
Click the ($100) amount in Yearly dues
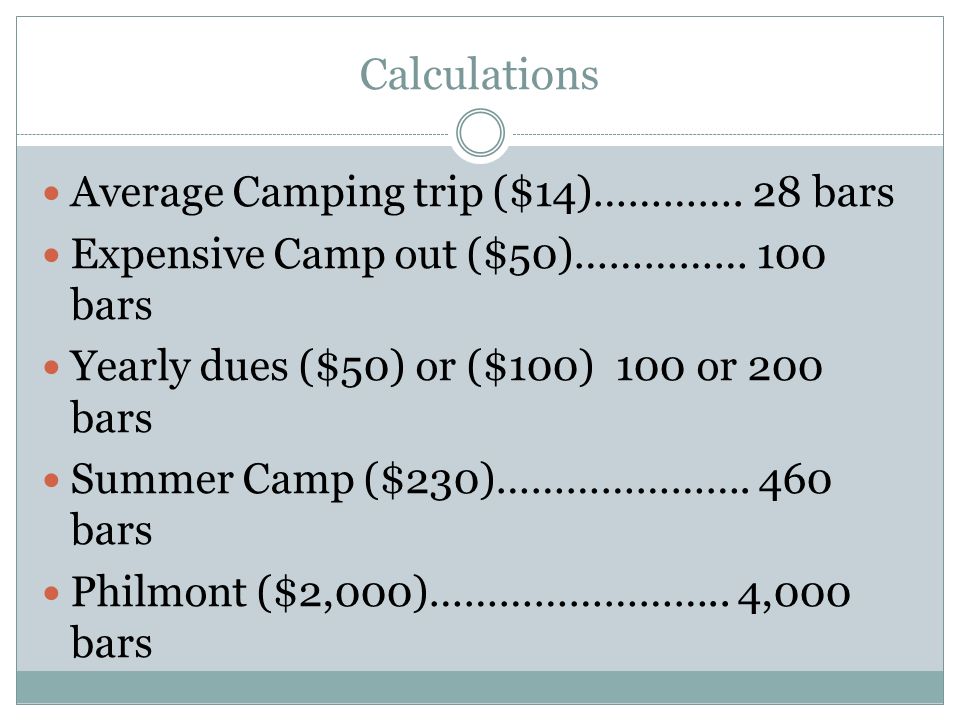(530, 367)
